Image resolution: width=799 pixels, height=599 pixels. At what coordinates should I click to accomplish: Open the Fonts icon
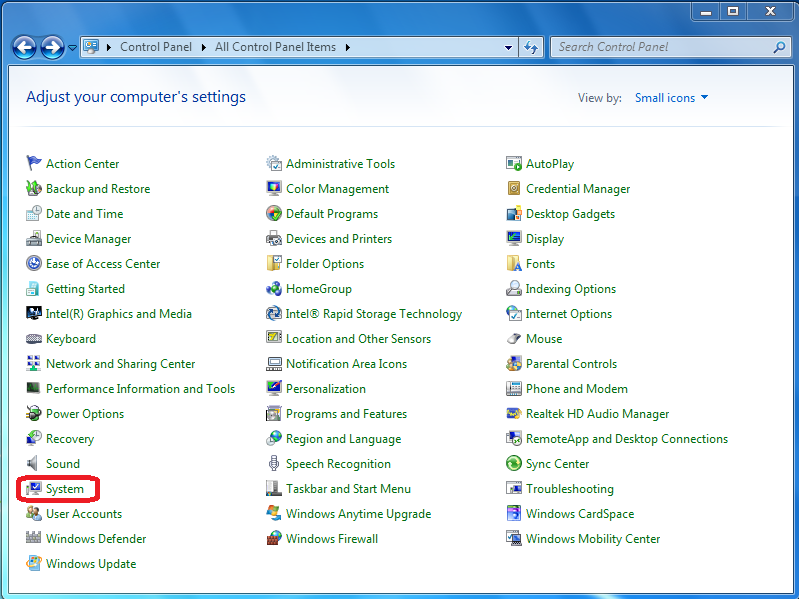514,263
